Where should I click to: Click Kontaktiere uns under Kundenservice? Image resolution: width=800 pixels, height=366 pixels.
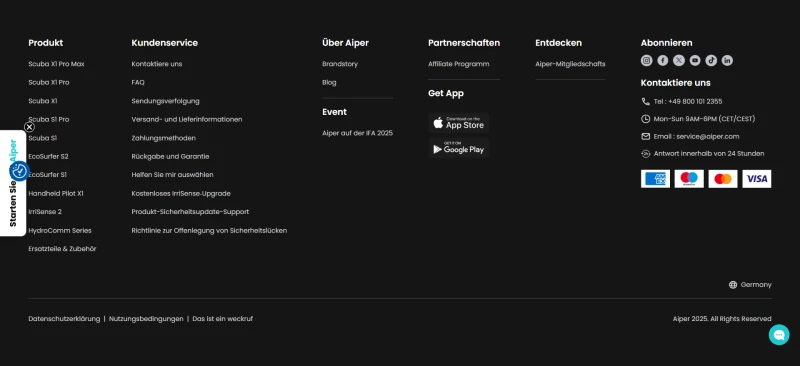tap(157, 64)
